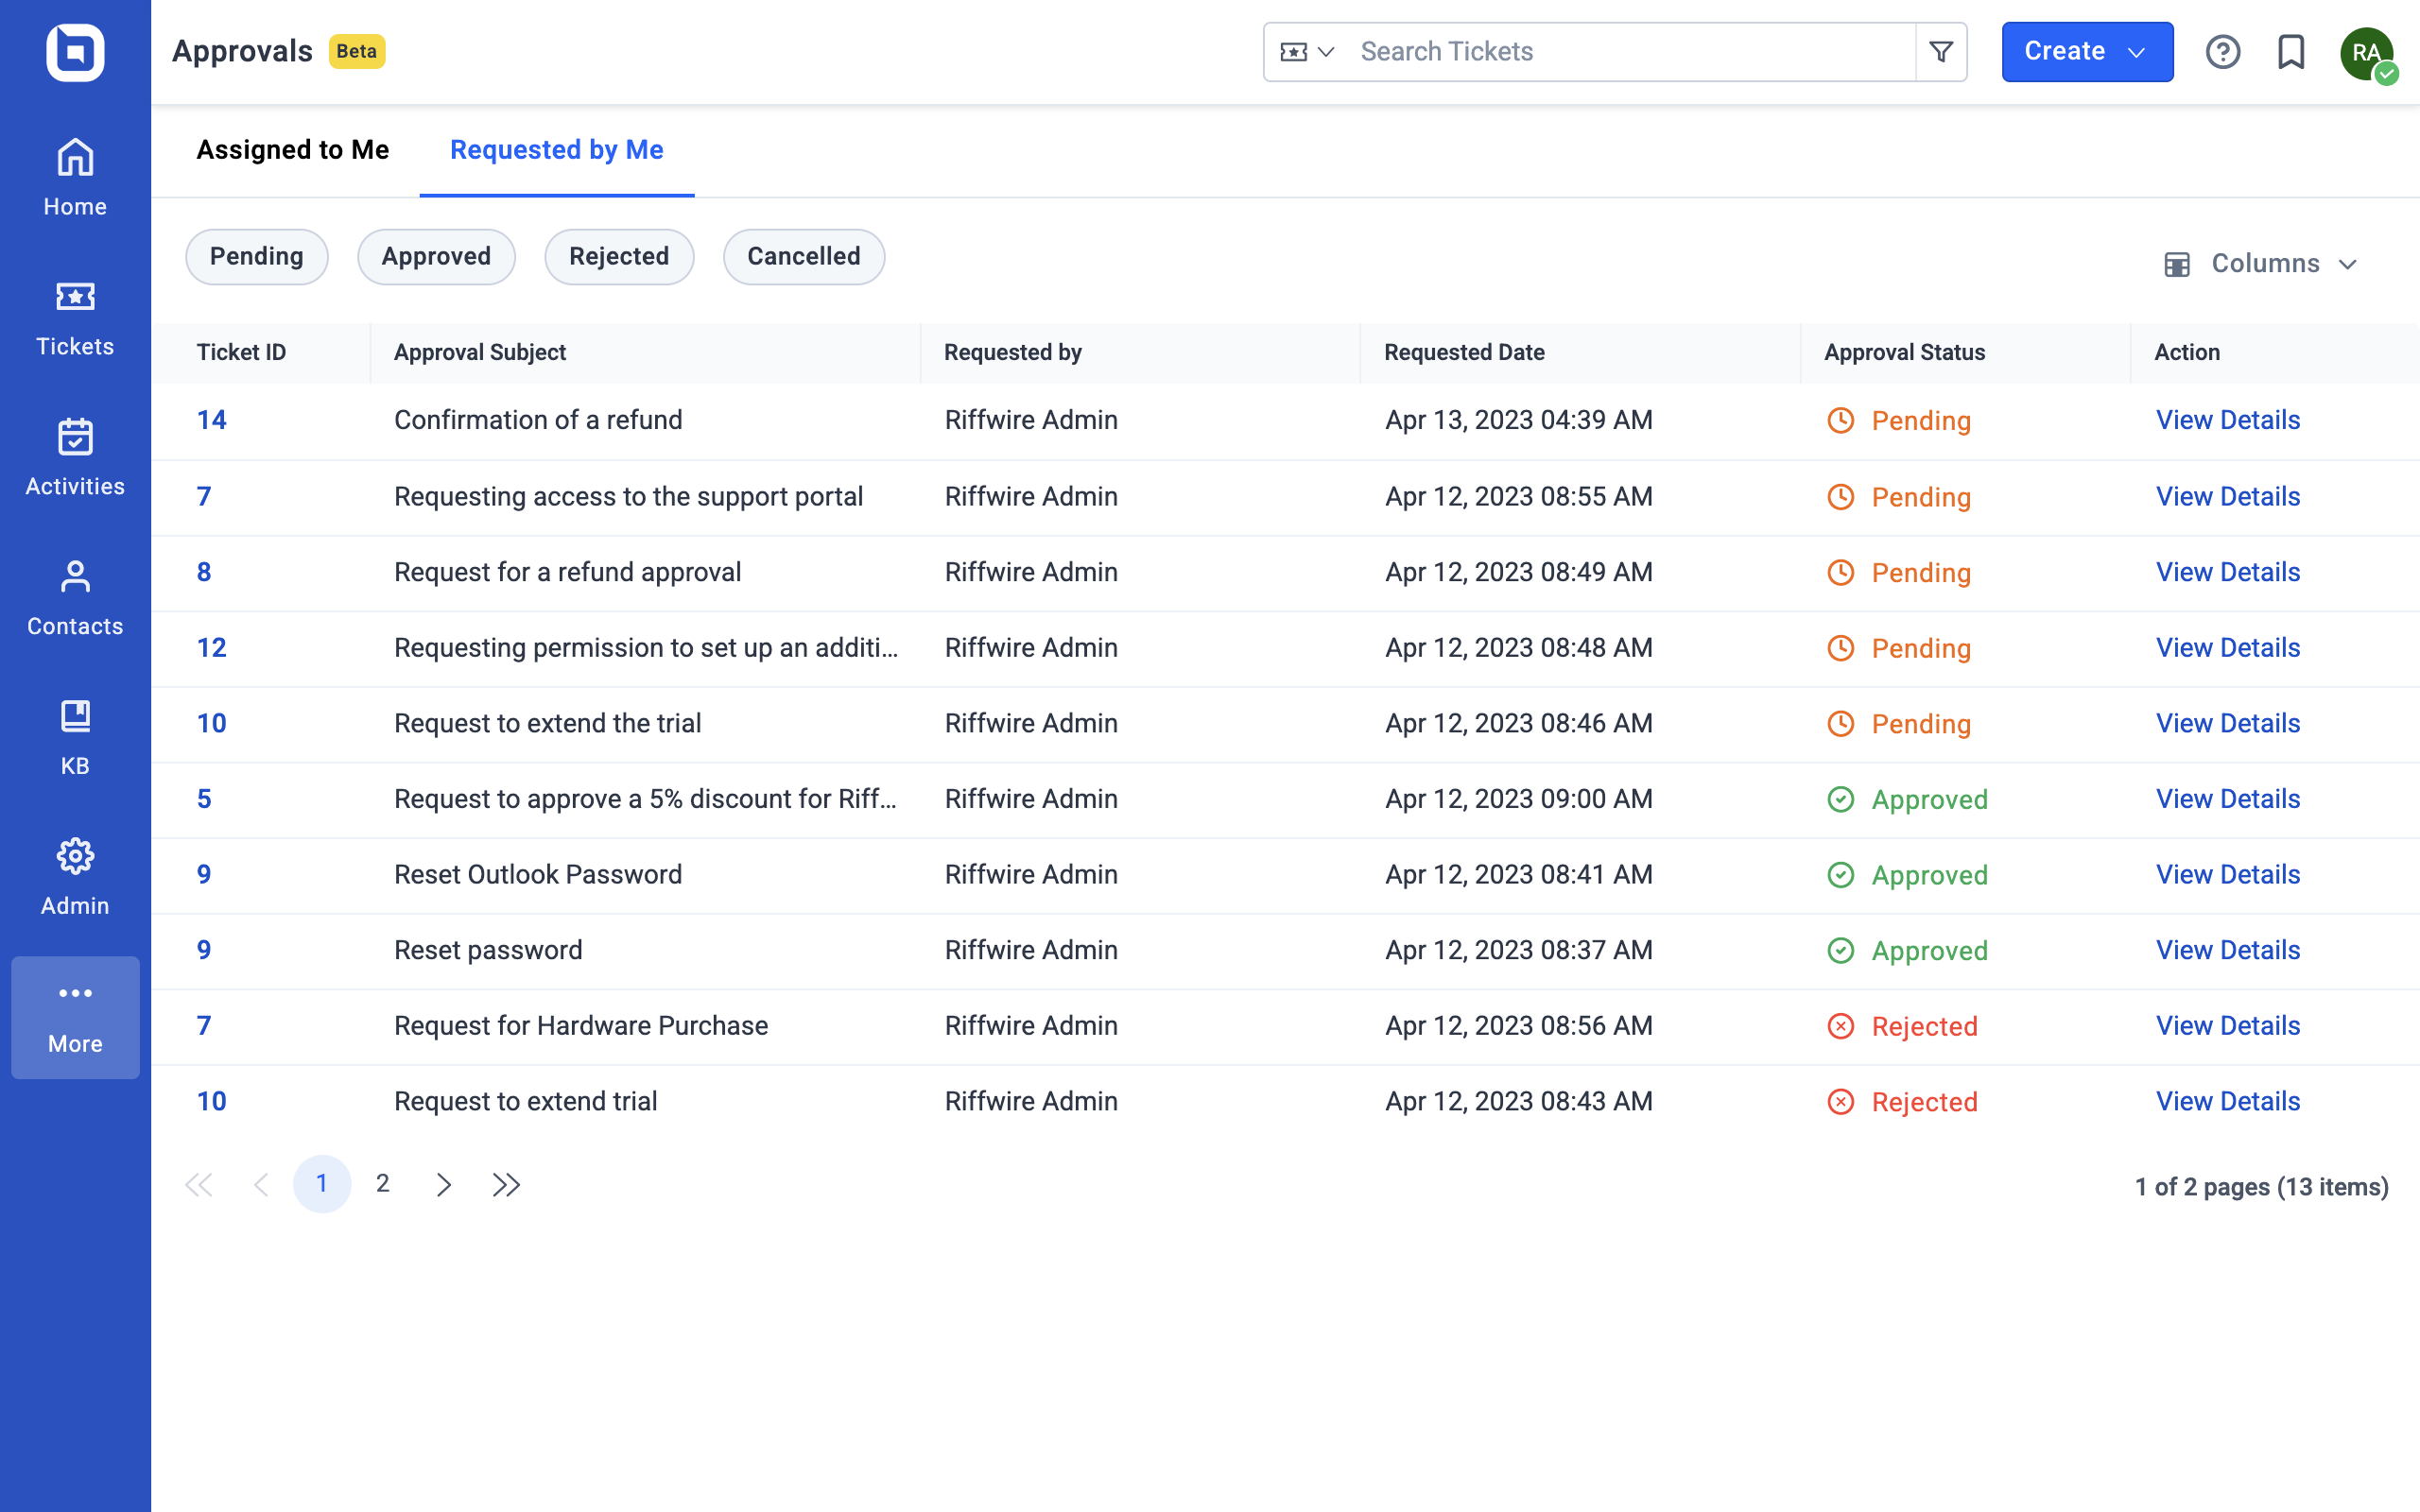Open the search filter funnel icon

click(x=1940, y=52)
